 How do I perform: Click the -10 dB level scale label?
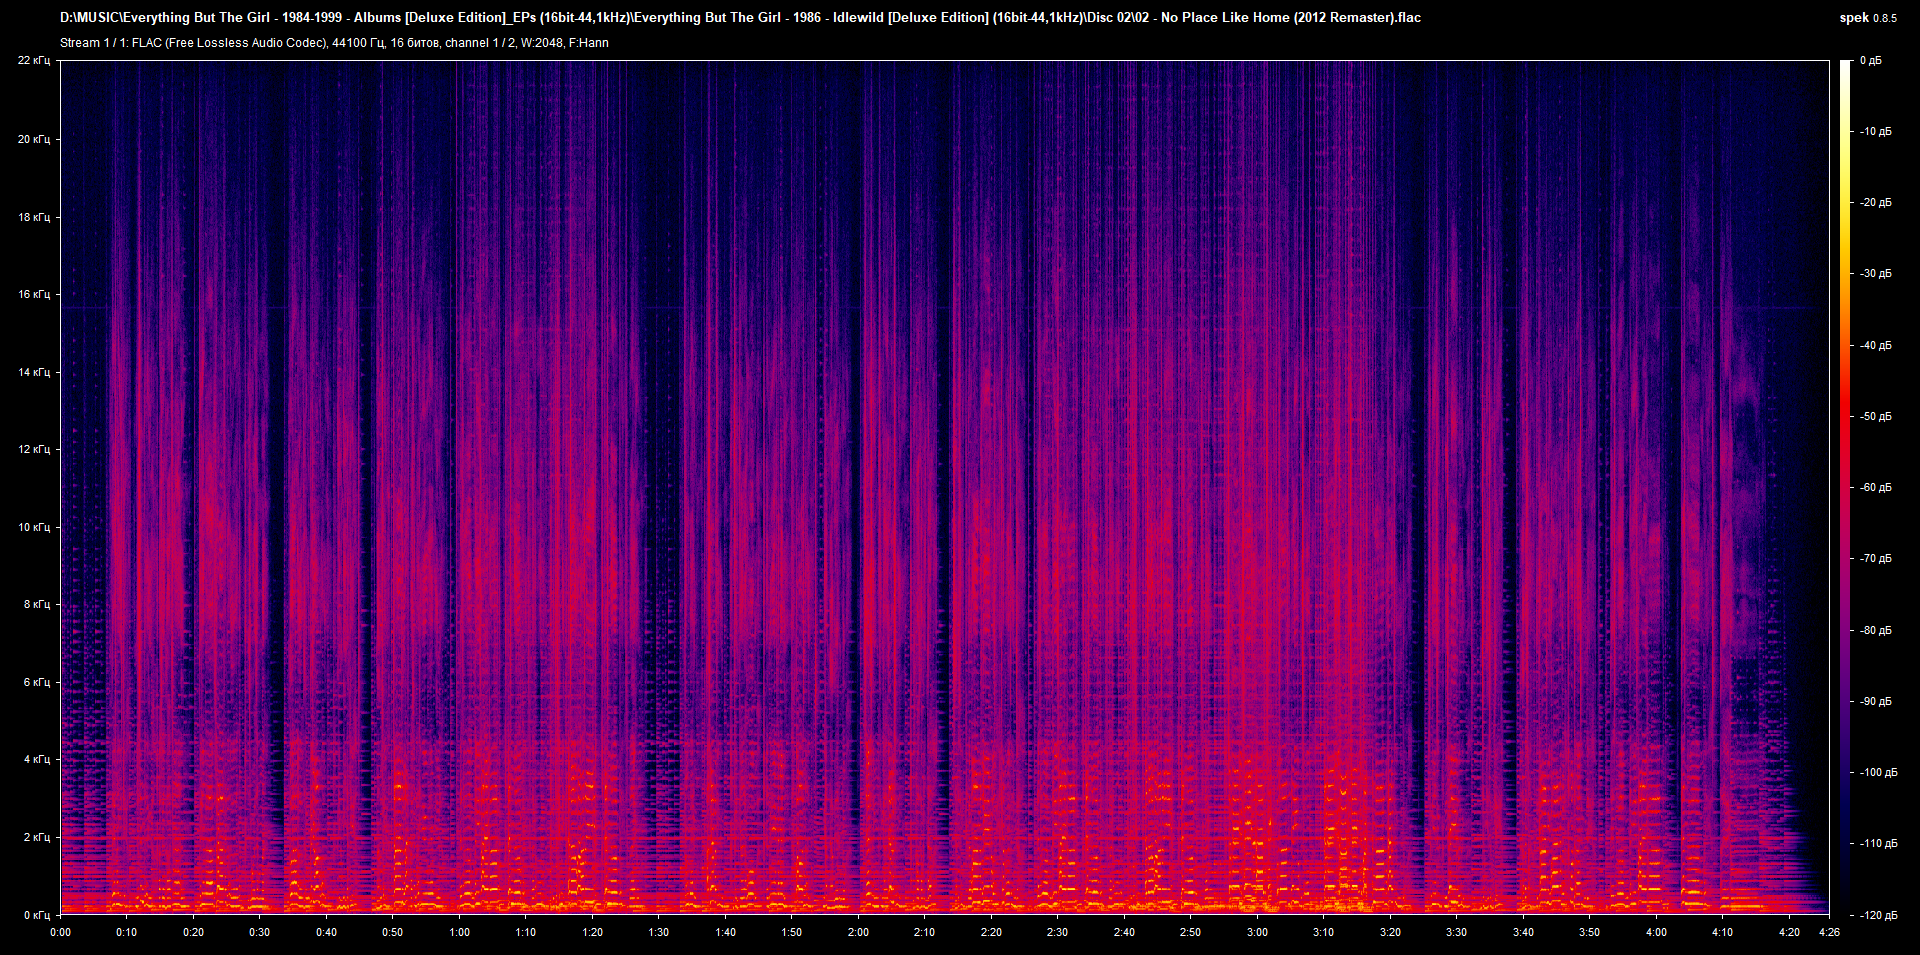pos(1875,132)
